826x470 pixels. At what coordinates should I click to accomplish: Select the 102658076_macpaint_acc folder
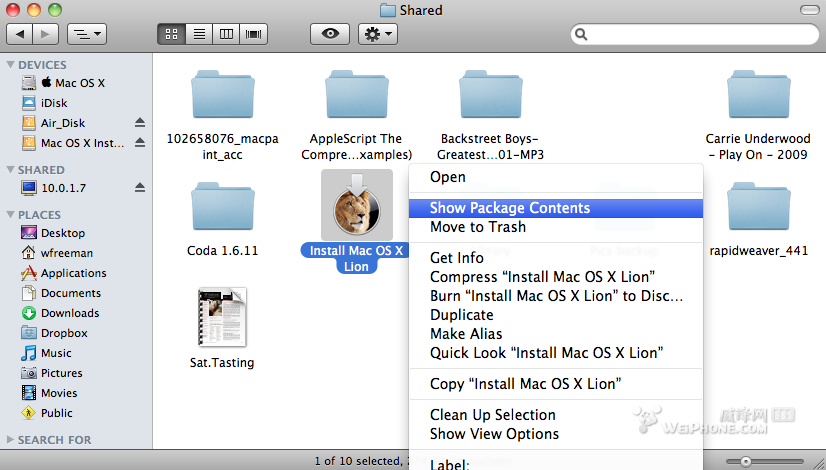[222, 95]
